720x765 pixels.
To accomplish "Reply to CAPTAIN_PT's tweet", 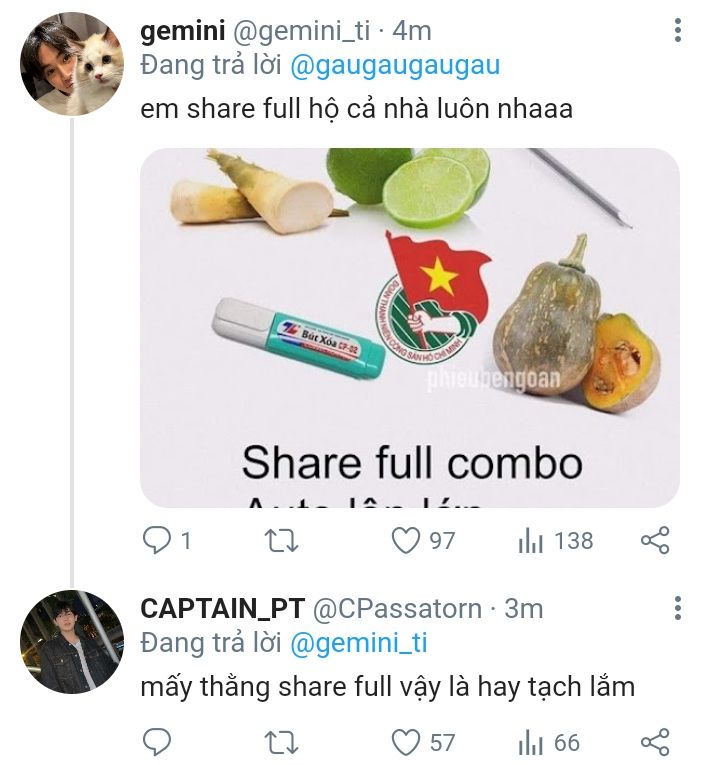I will pos(156,742).
